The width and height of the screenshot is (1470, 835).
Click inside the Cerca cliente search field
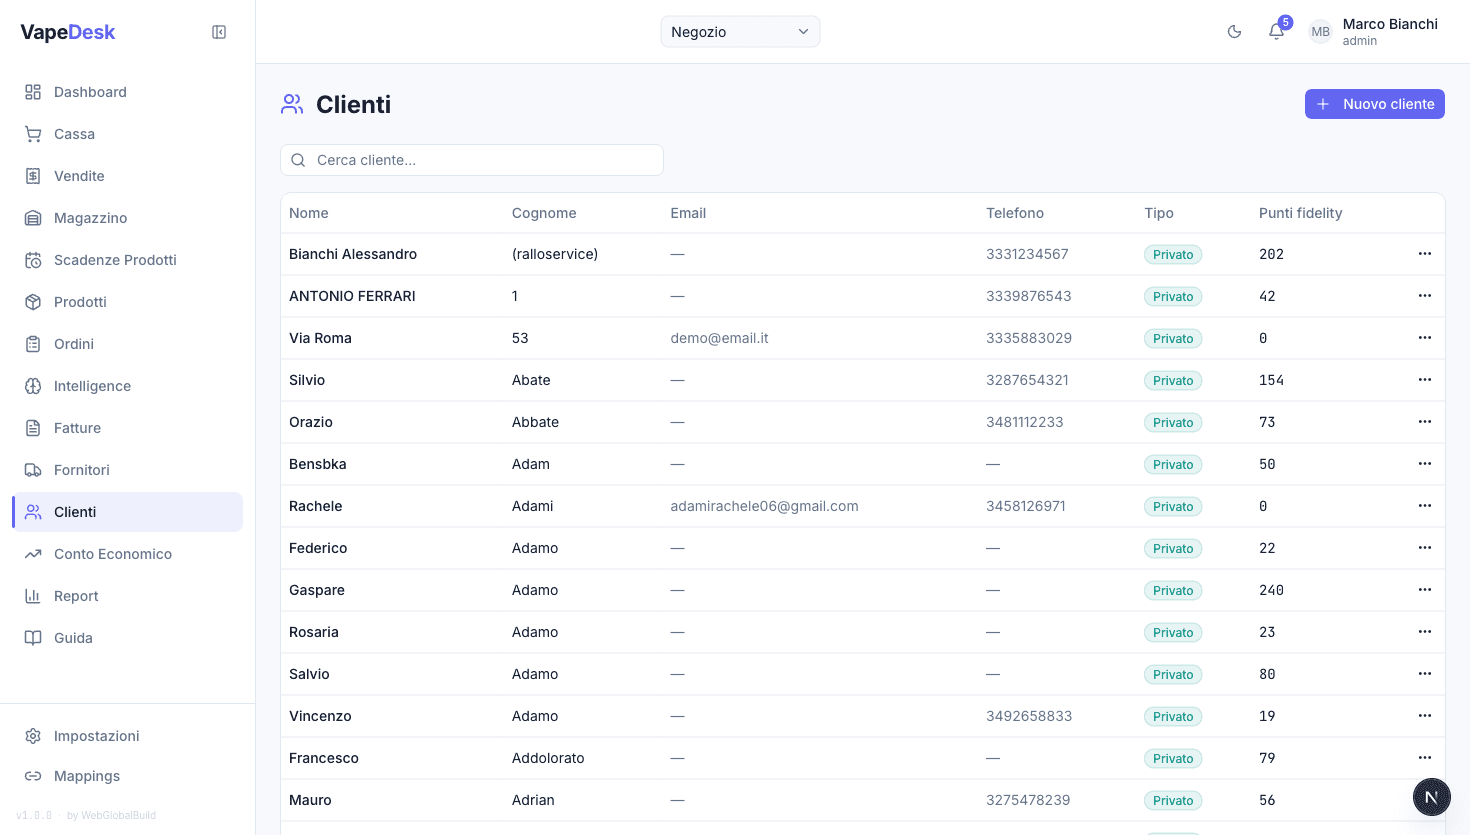tap(471, 160)
